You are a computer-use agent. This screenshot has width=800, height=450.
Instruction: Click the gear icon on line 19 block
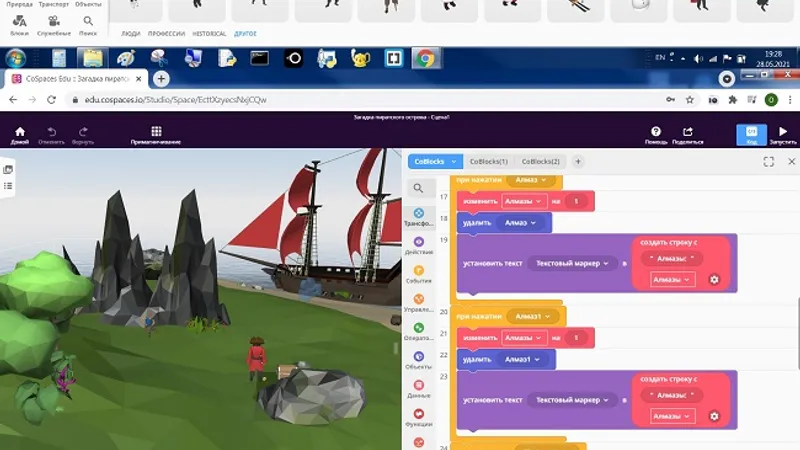714,279
